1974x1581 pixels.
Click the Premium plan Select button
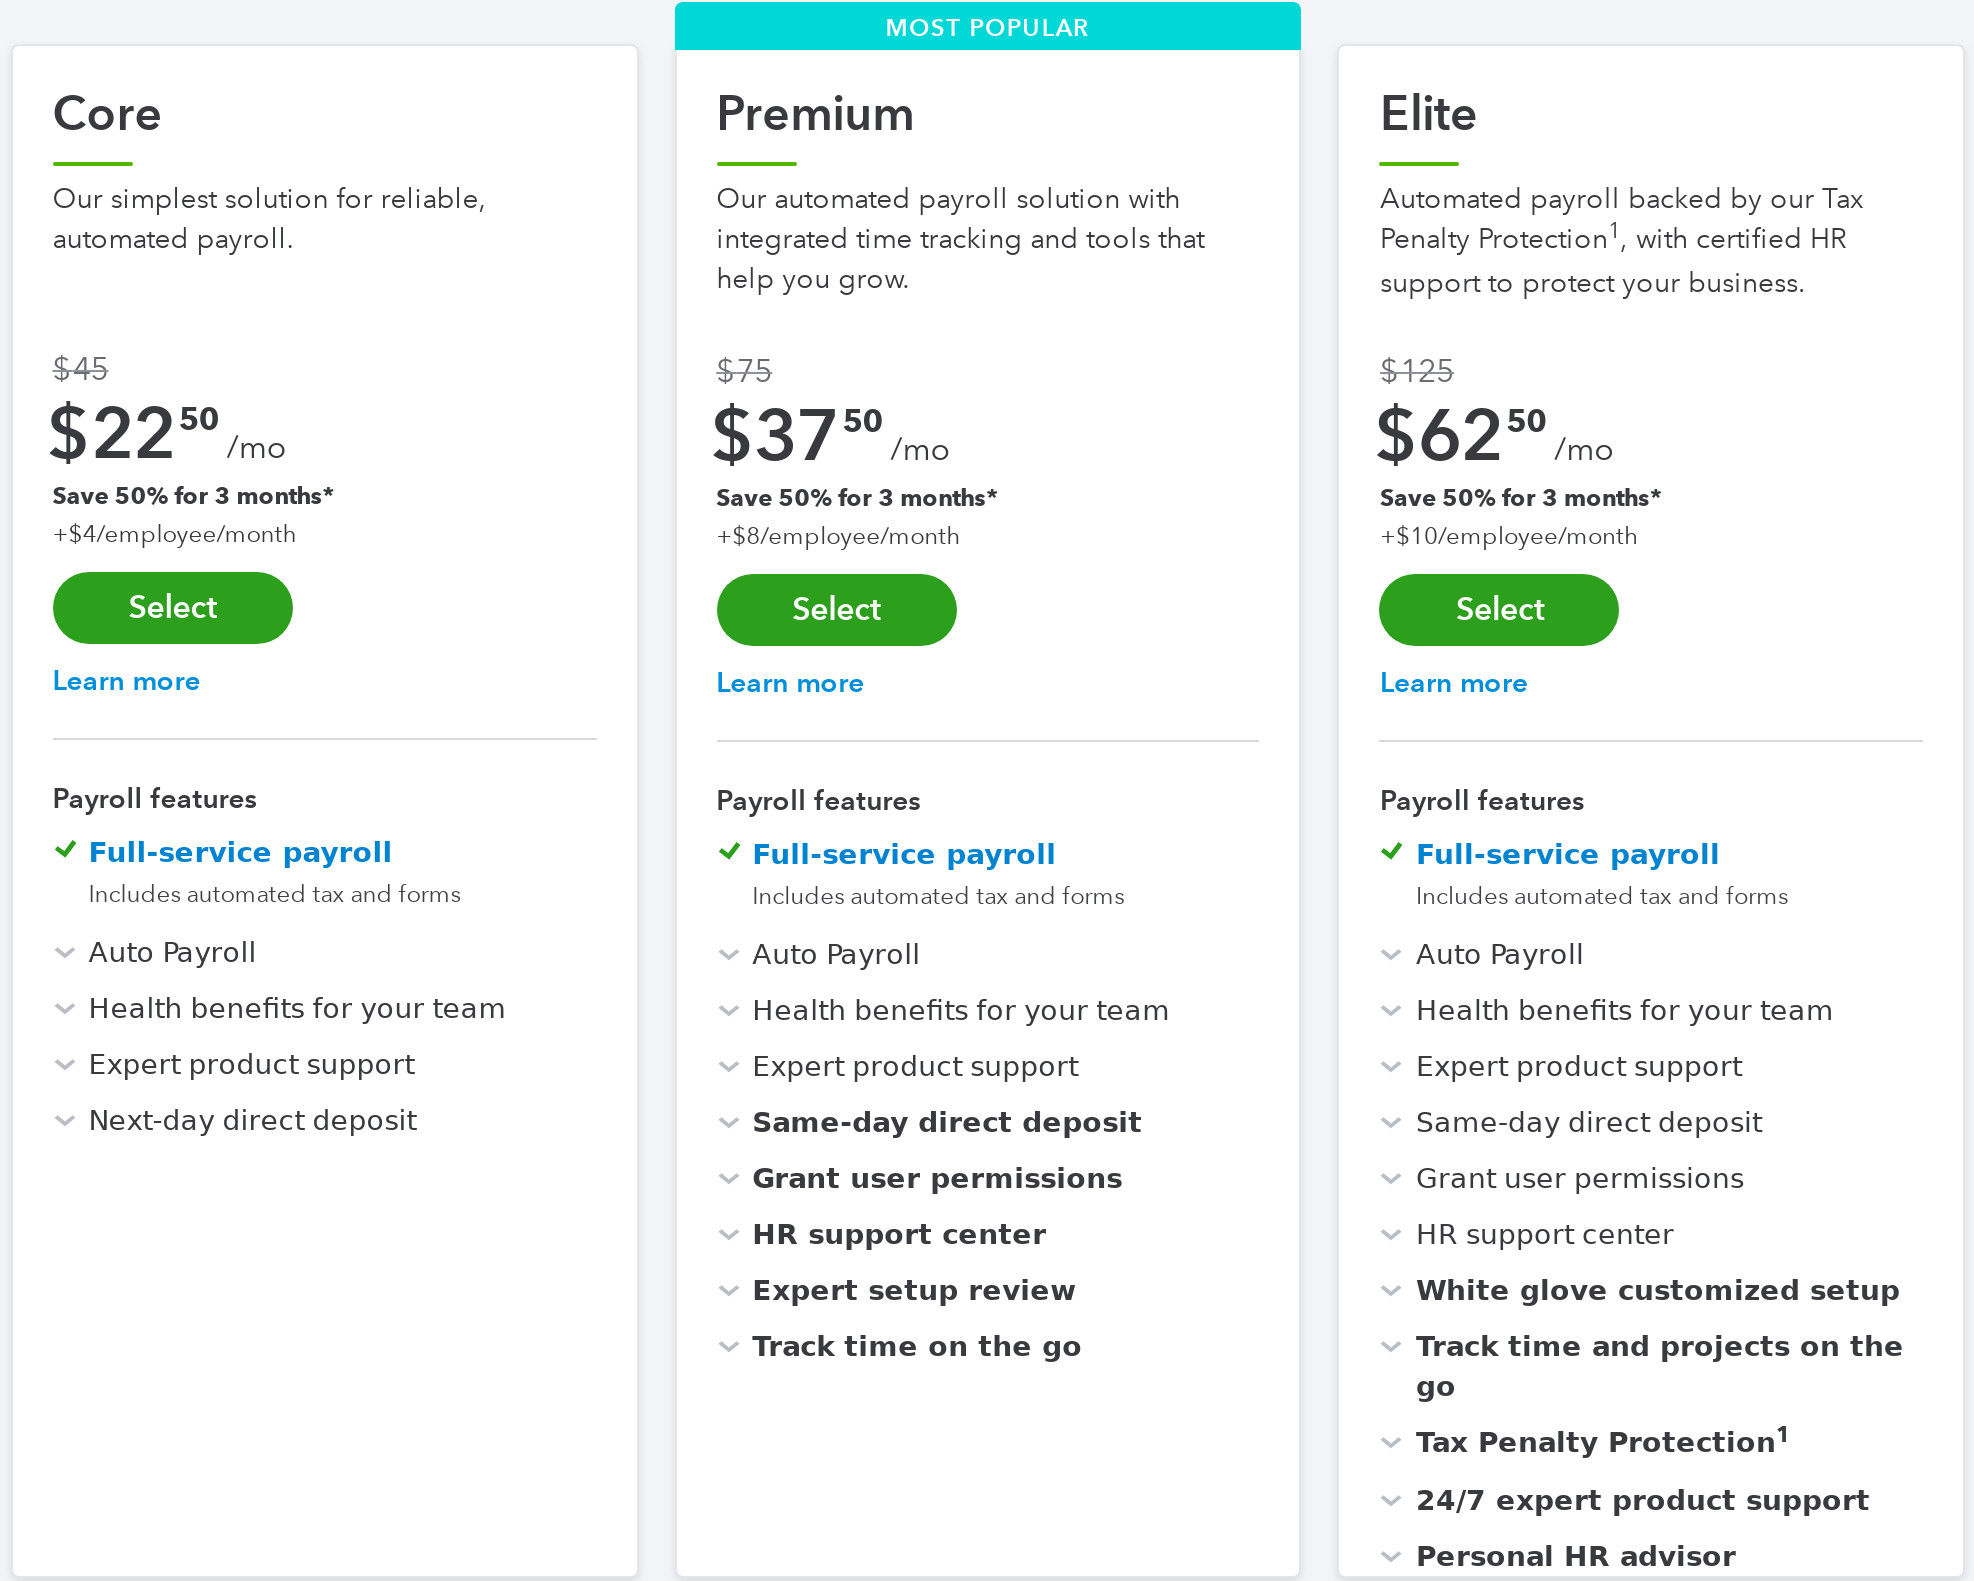(x=835, y=610)
